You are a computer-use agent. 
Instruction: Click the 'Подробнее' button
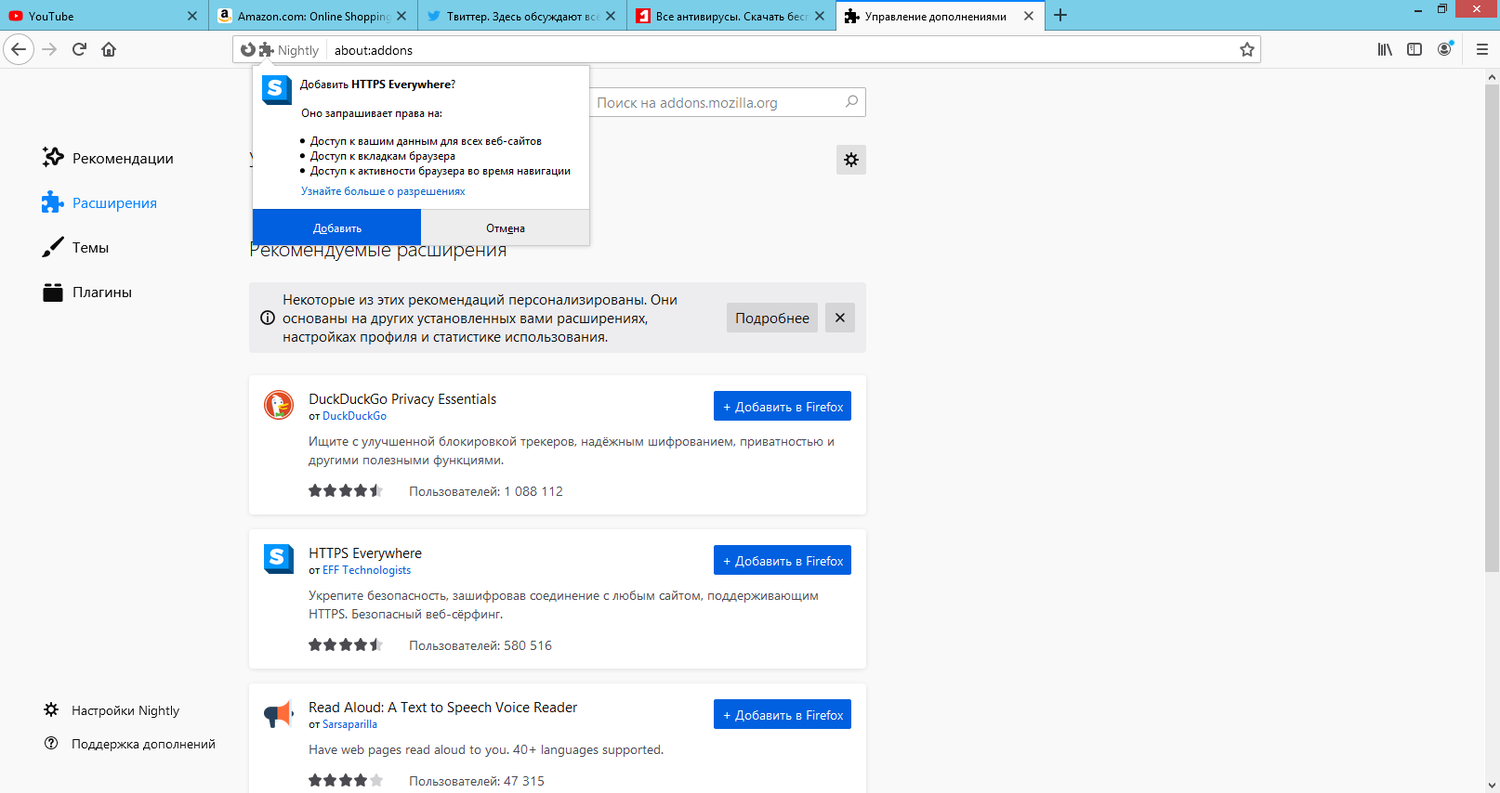[x=772, y=318]
